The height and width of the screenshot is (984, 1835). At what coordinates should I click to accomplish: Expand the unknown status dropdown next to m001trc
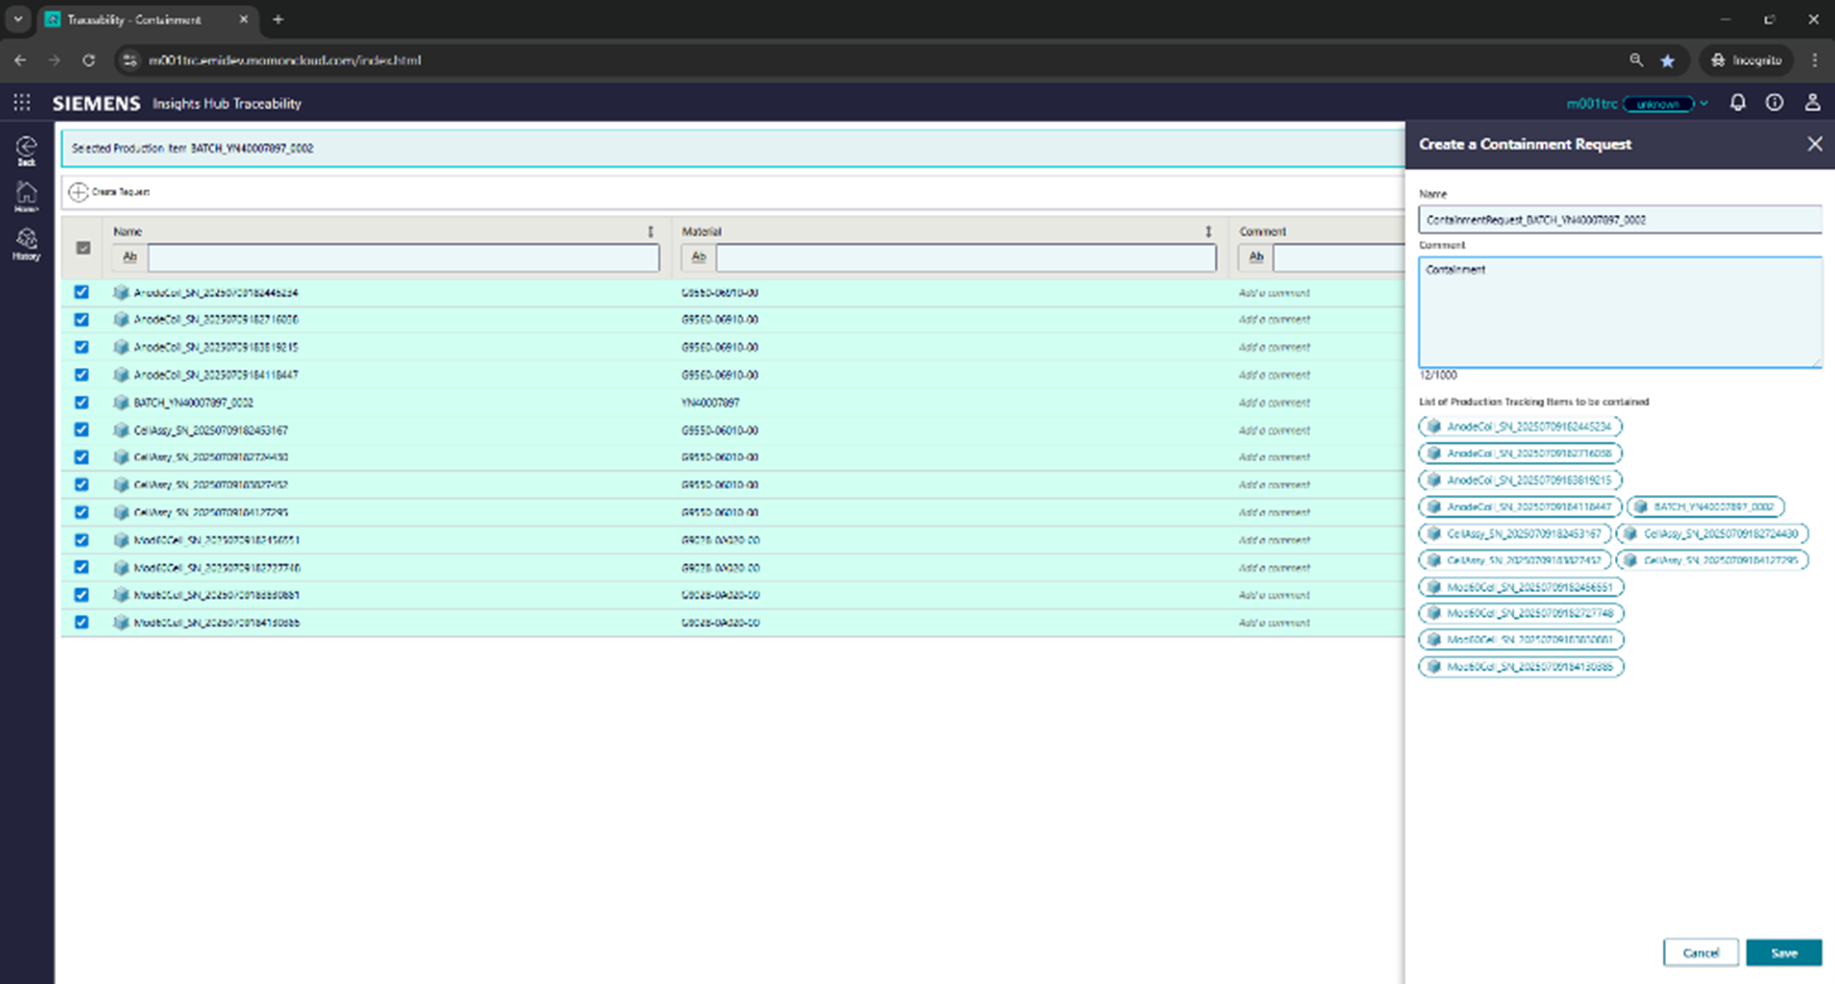pyautogui.click(x=1704, y=103)
